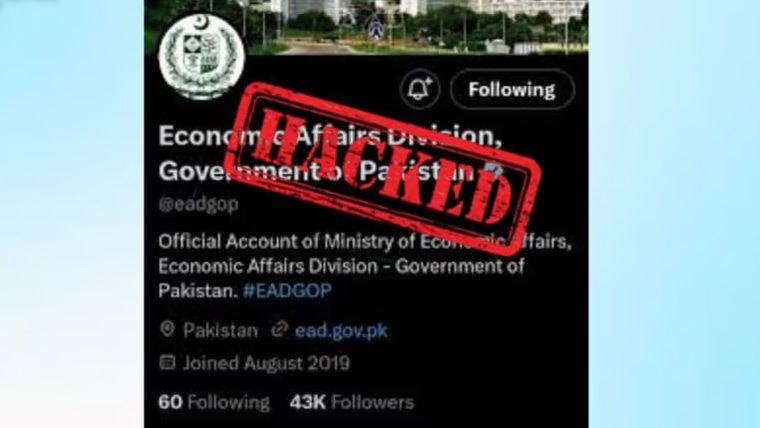
Task: Click the @eadgop handle
Action: 198,204
